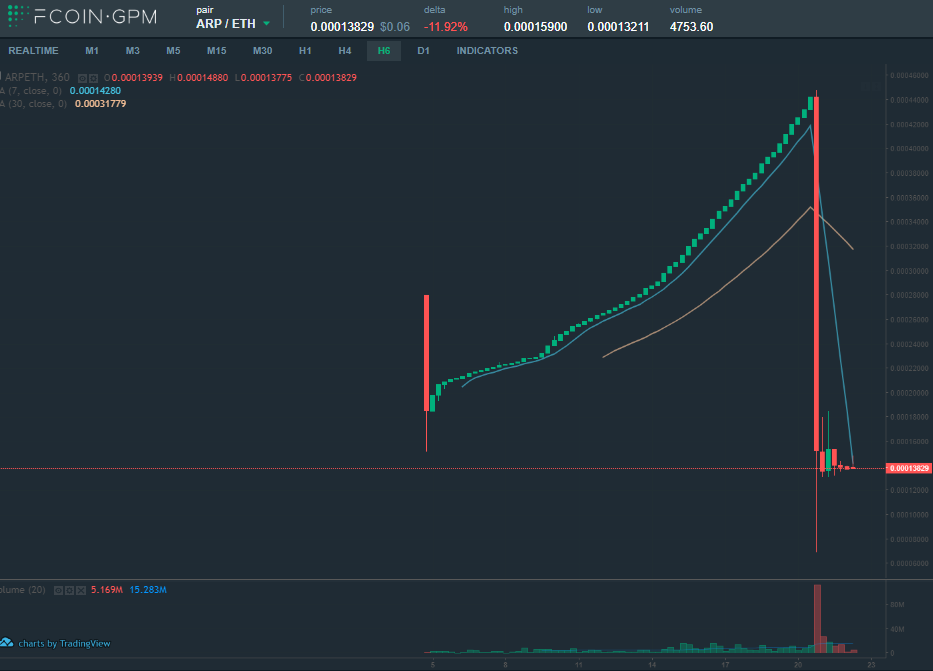Click the 0.00044000 price axis label
The image size is (933, 671).
coord(909,100)
